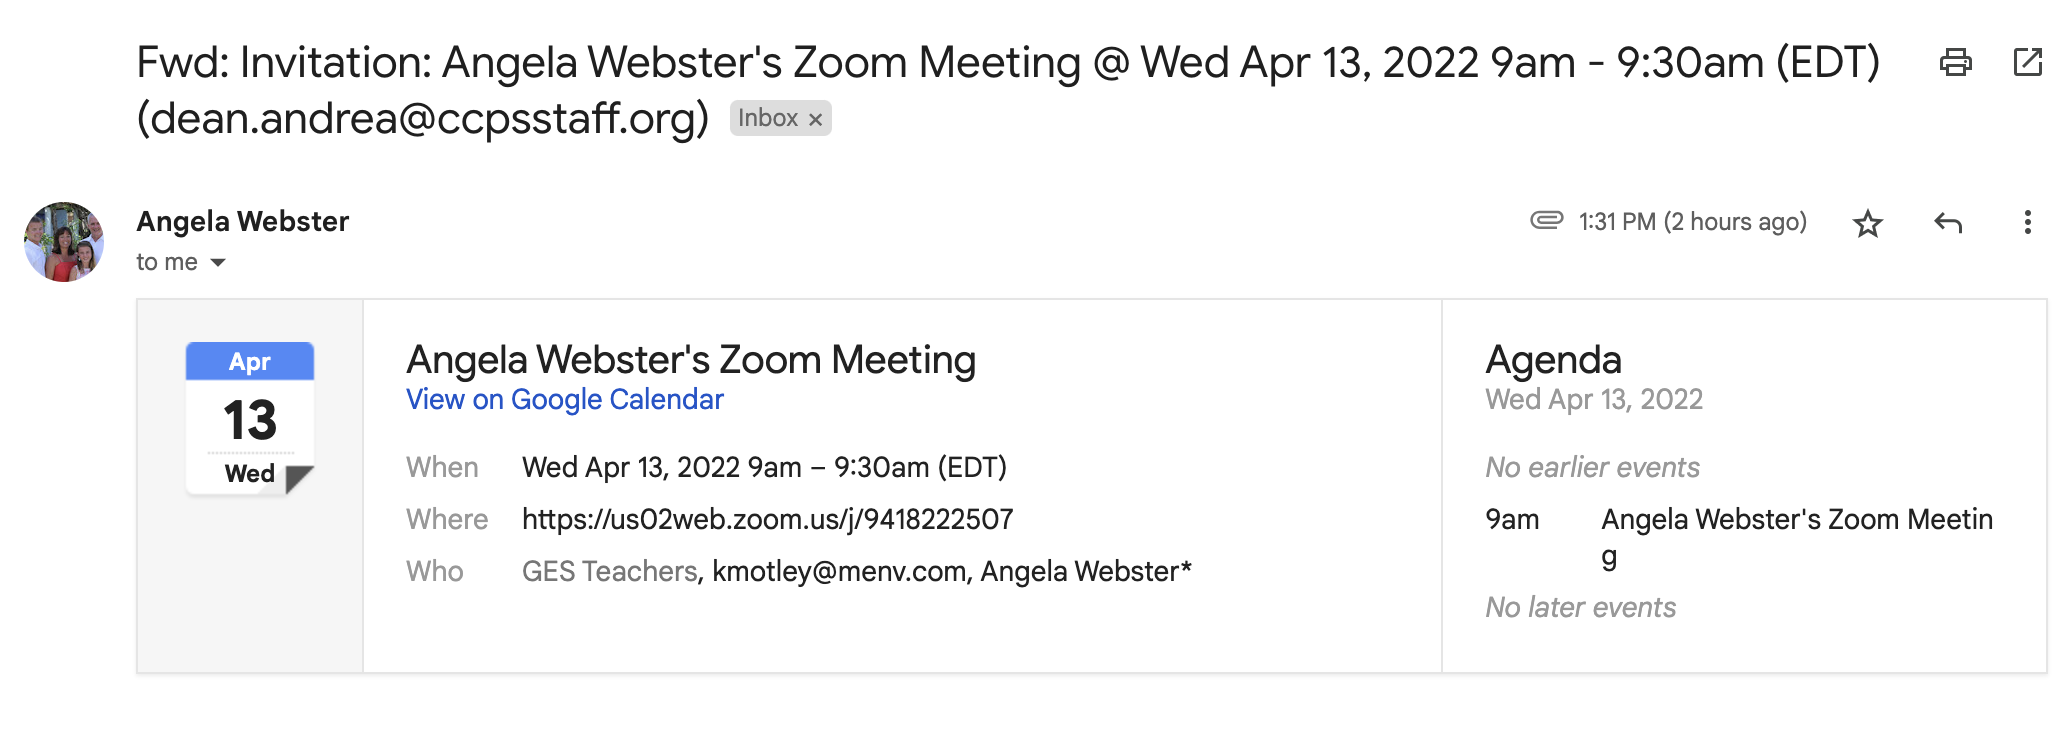The image size is (2072, 740).
Task: Click the Angela Webster sender name
Action: pyautogui.click(x=242, y=221)
